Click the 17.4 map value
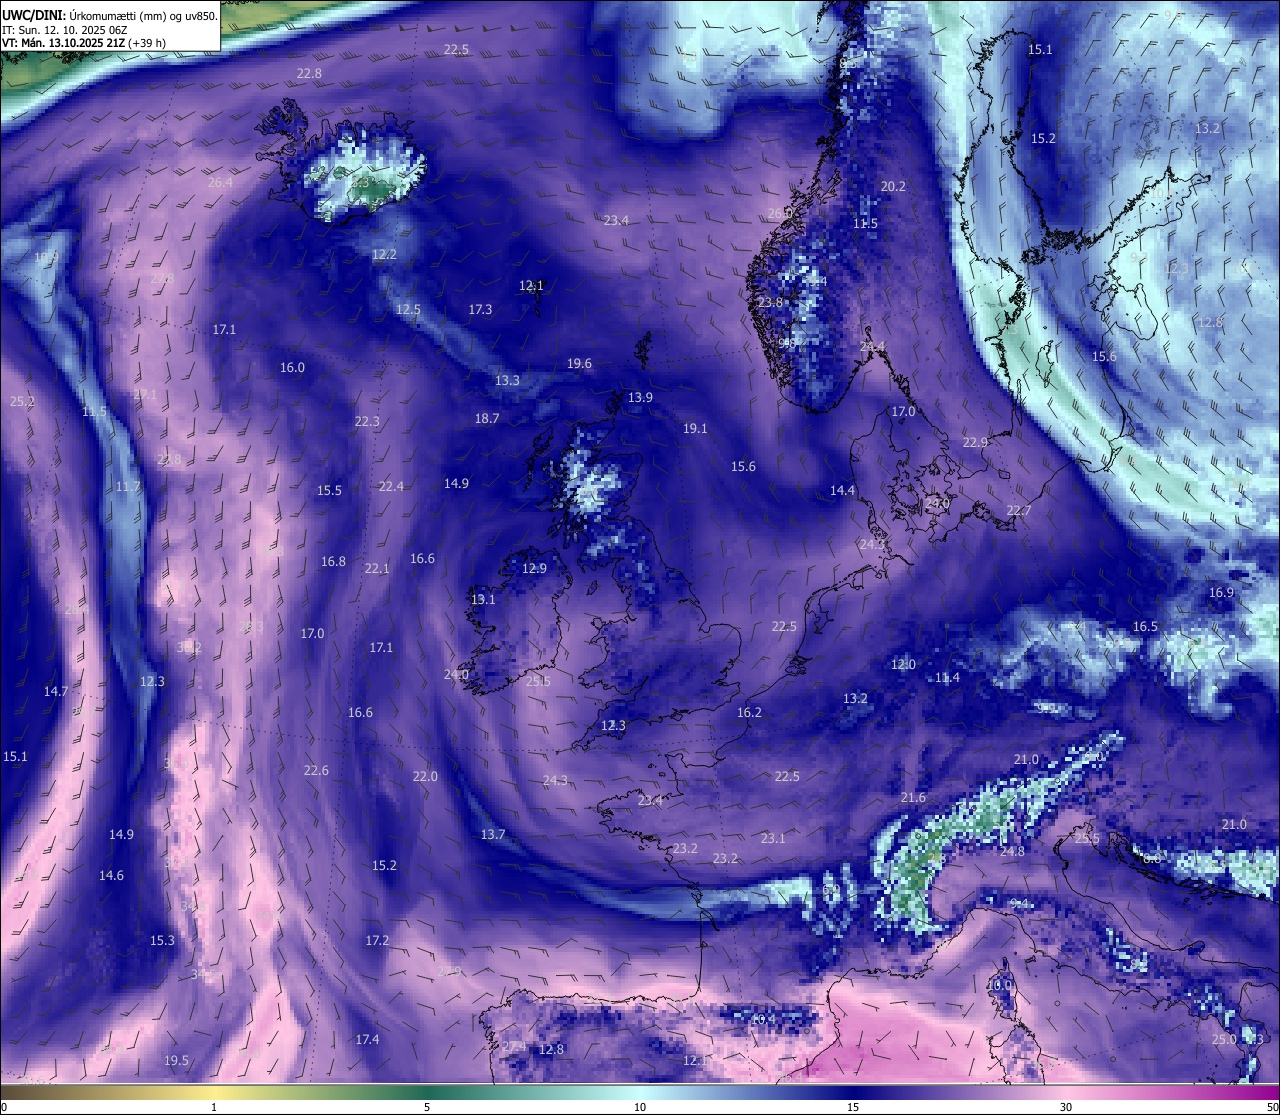Image resolution: width=1280 pixels, height=1115 pixels. pos(367,1039)
